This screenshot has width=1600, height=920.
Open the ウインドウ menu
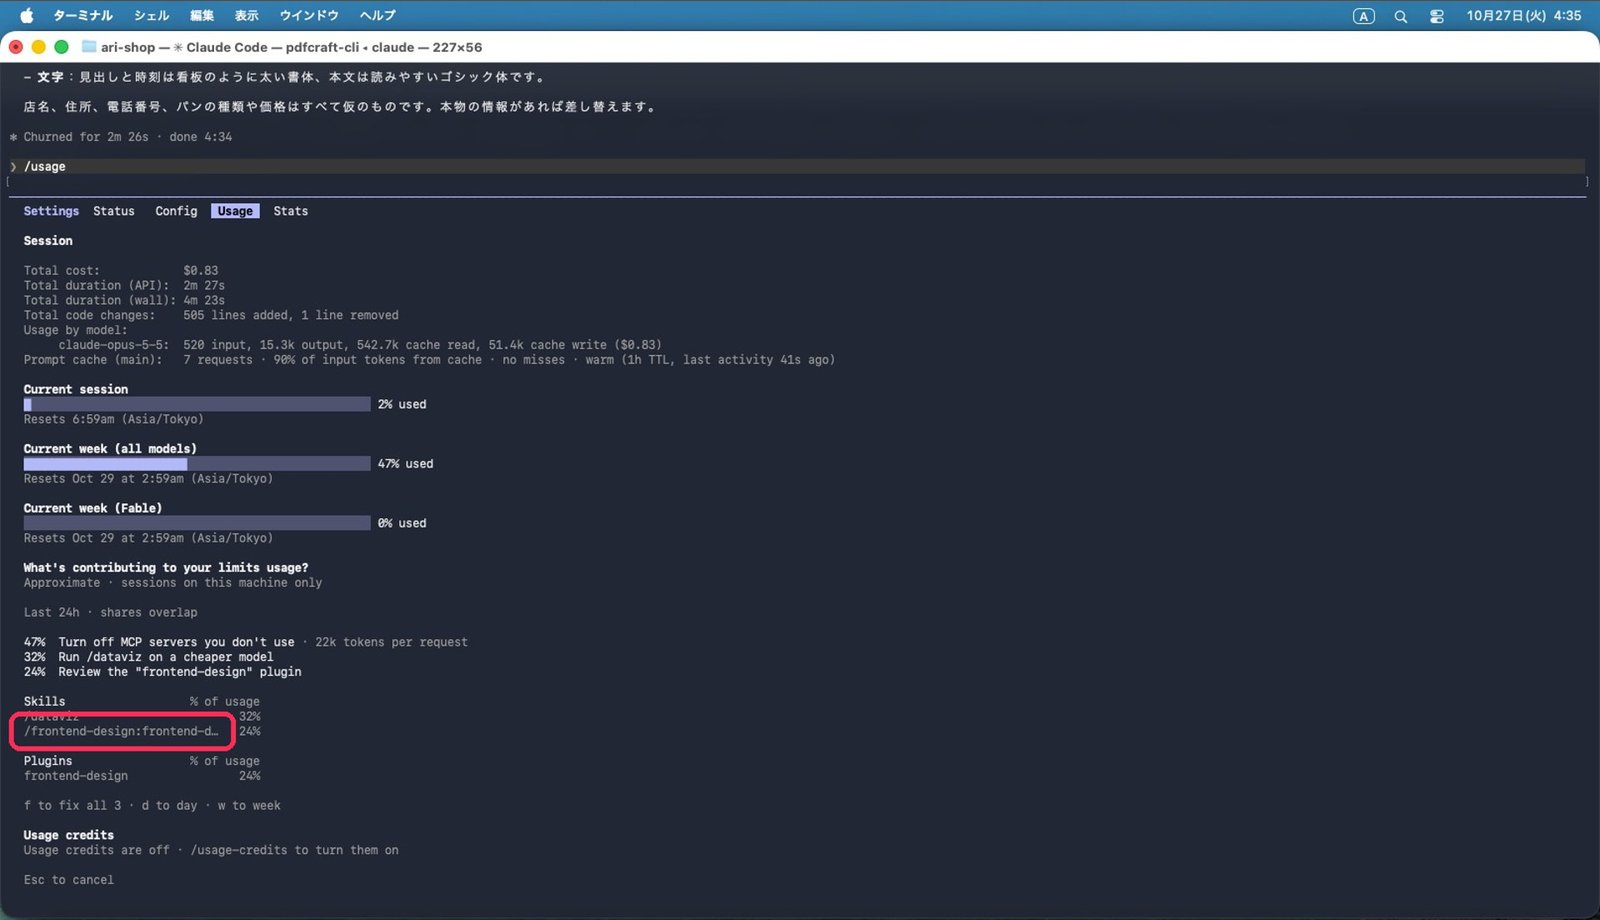(x=309, y=15)
